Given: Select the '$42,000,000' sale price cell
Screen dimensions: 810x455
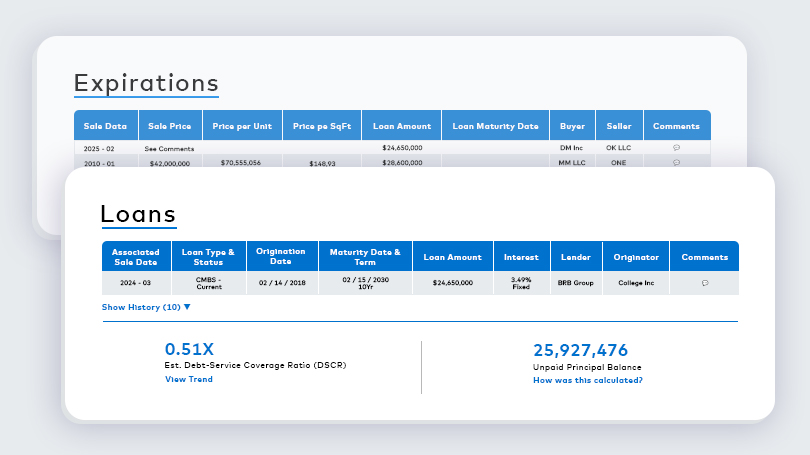Looking at the screenshot, I should [170, 162].
